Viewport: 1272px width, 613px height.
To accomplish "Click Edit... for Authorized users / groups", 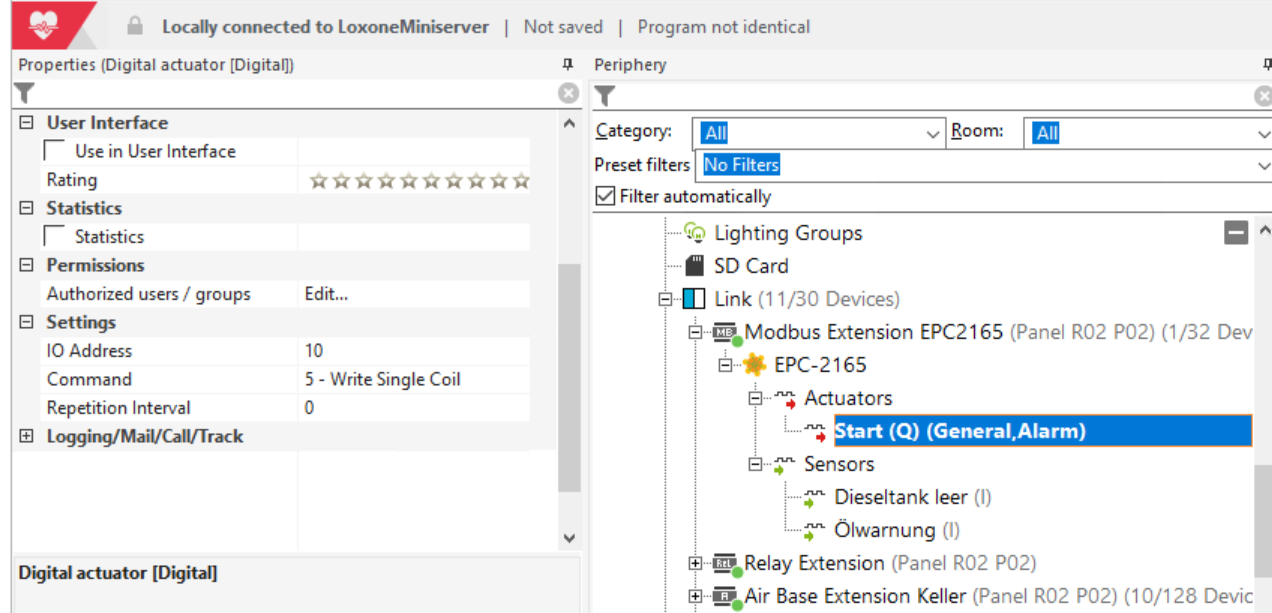I will [326, 294].
